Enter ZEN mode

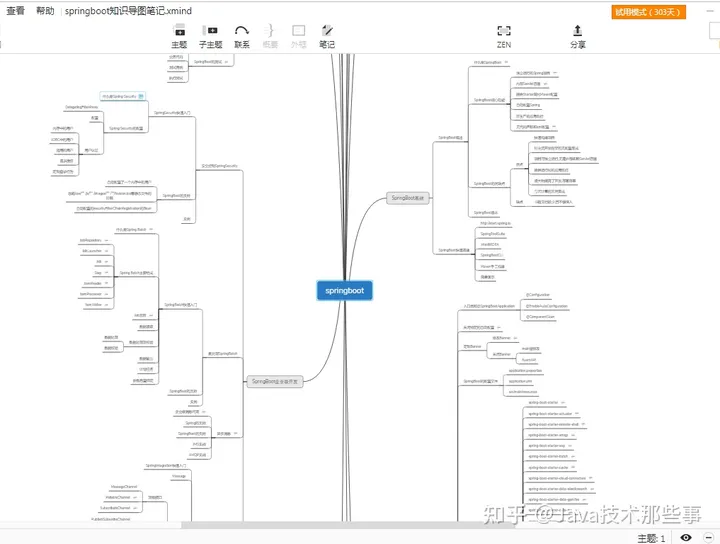pyautogui.click(x=504, y=36)
